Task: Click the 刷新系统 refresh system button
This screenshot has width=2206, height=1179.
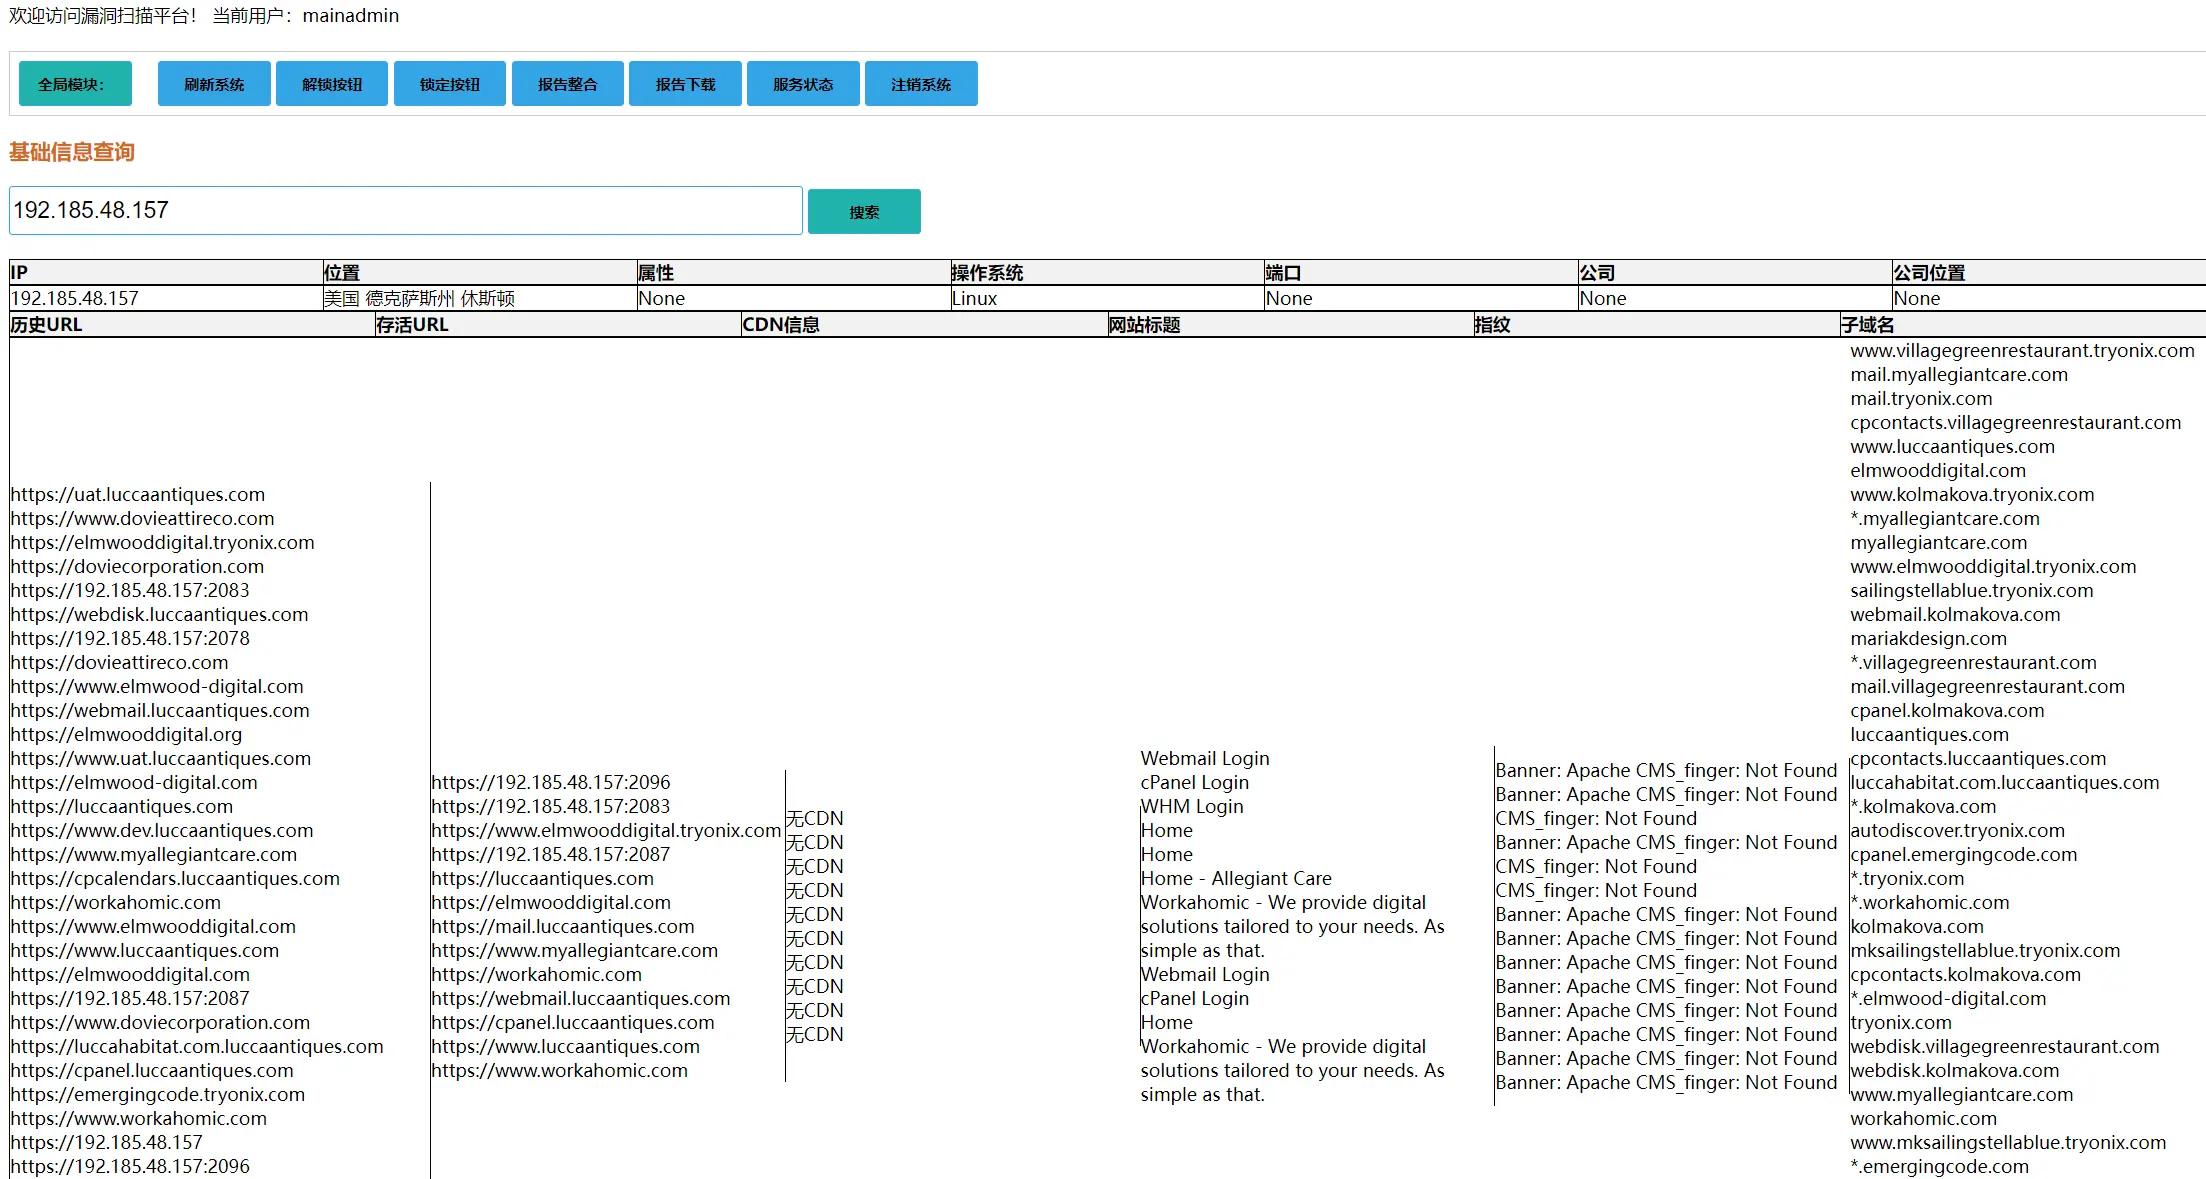Action: (214, 84)
